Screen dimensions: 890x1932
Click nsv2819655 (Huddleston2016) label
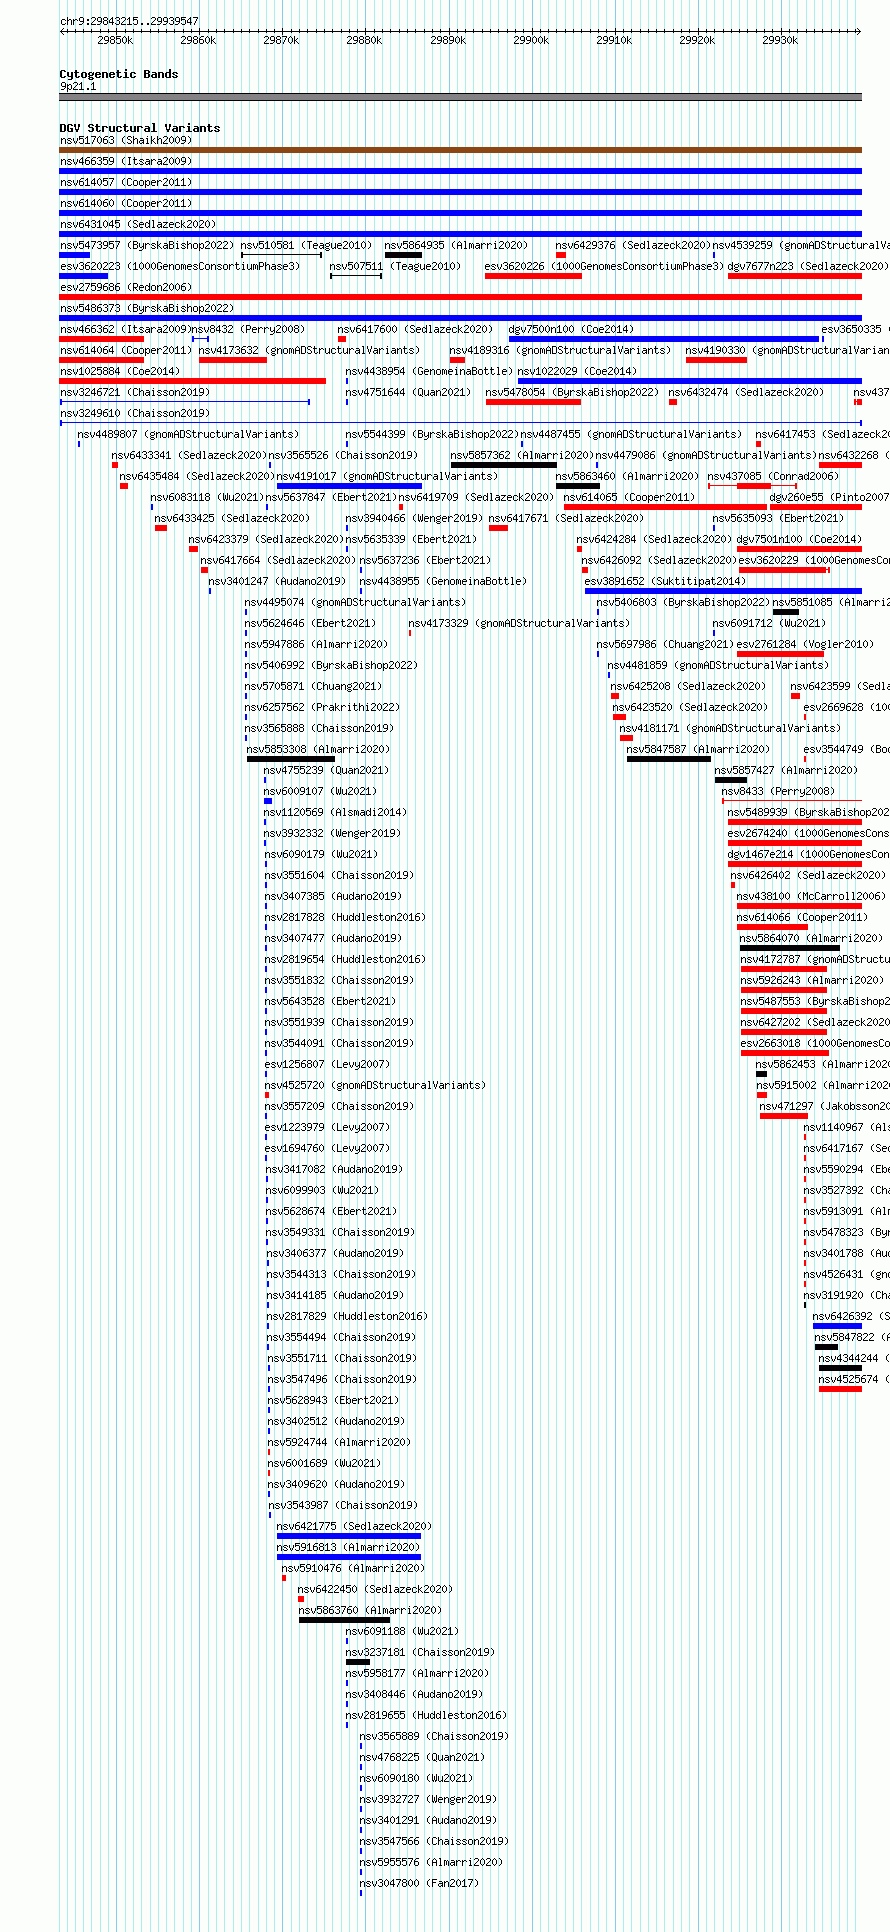[427, 1715]
